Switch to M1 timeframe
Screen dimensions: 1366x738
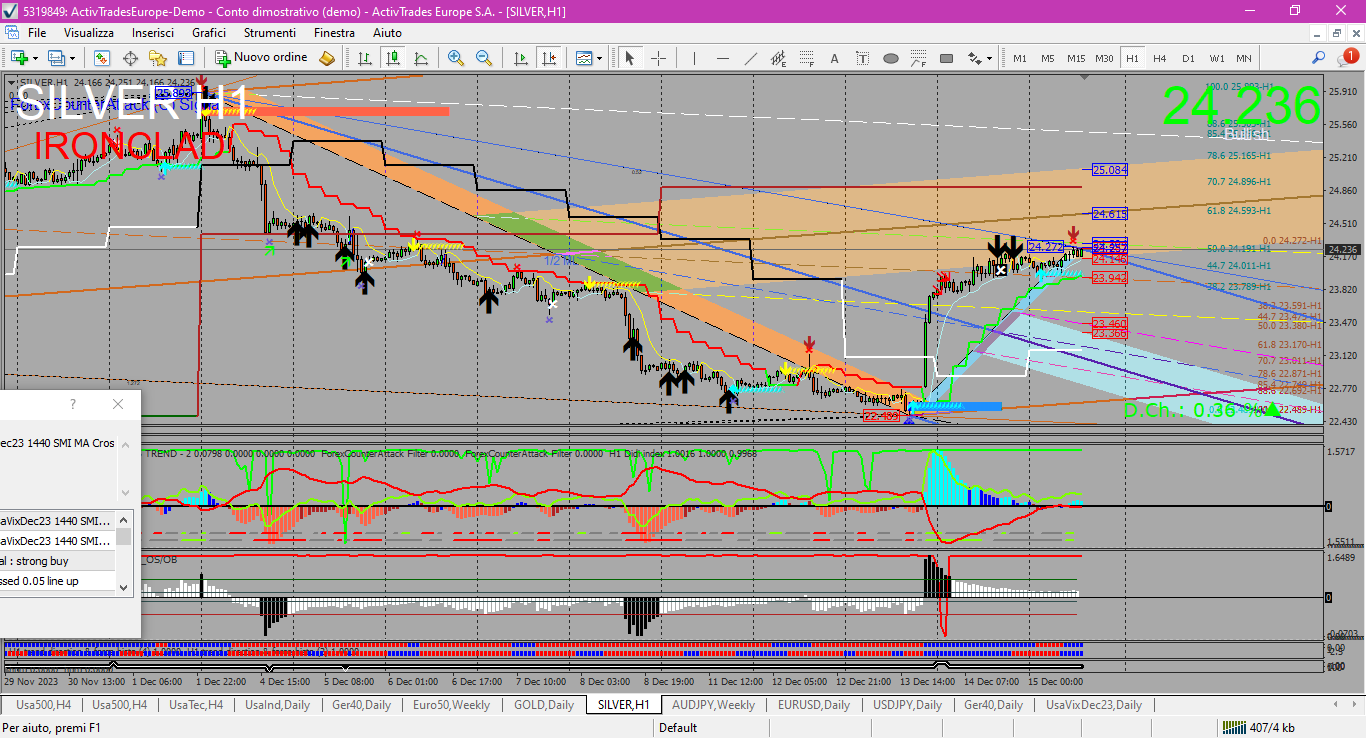pyautogui.click(x=1020, y=58)
